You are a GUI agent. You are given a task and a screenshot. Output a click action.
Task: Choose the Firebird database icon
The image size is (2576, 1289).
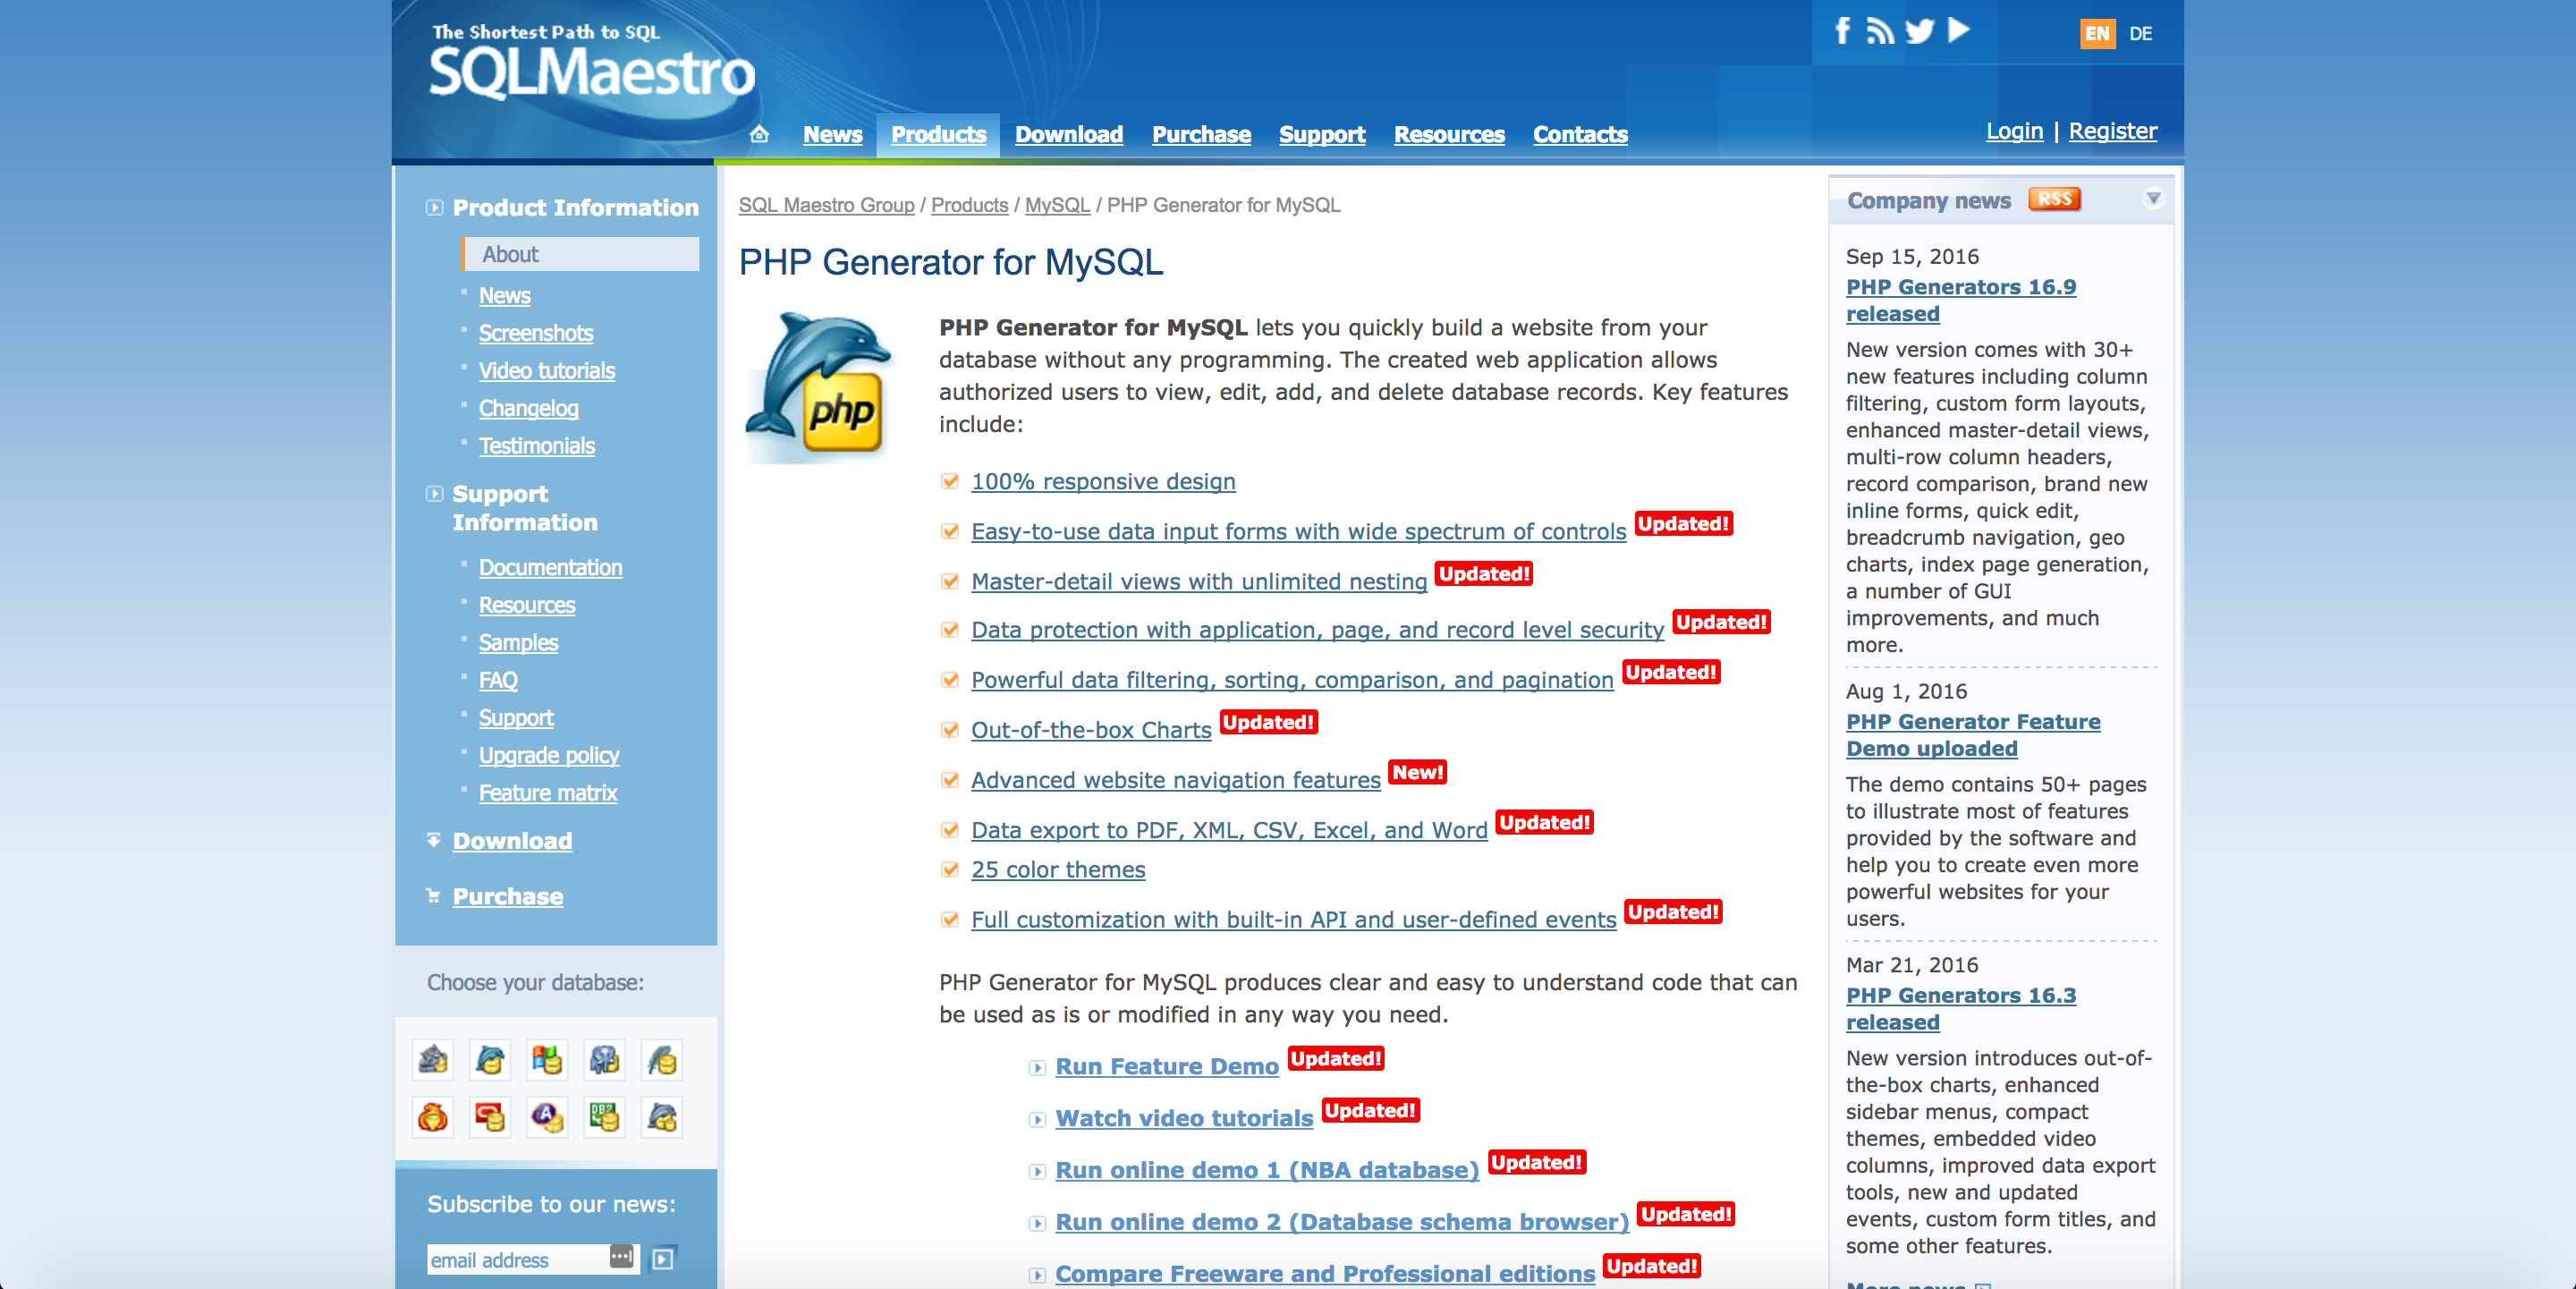pyautogui.click(x=433, y=1117)
